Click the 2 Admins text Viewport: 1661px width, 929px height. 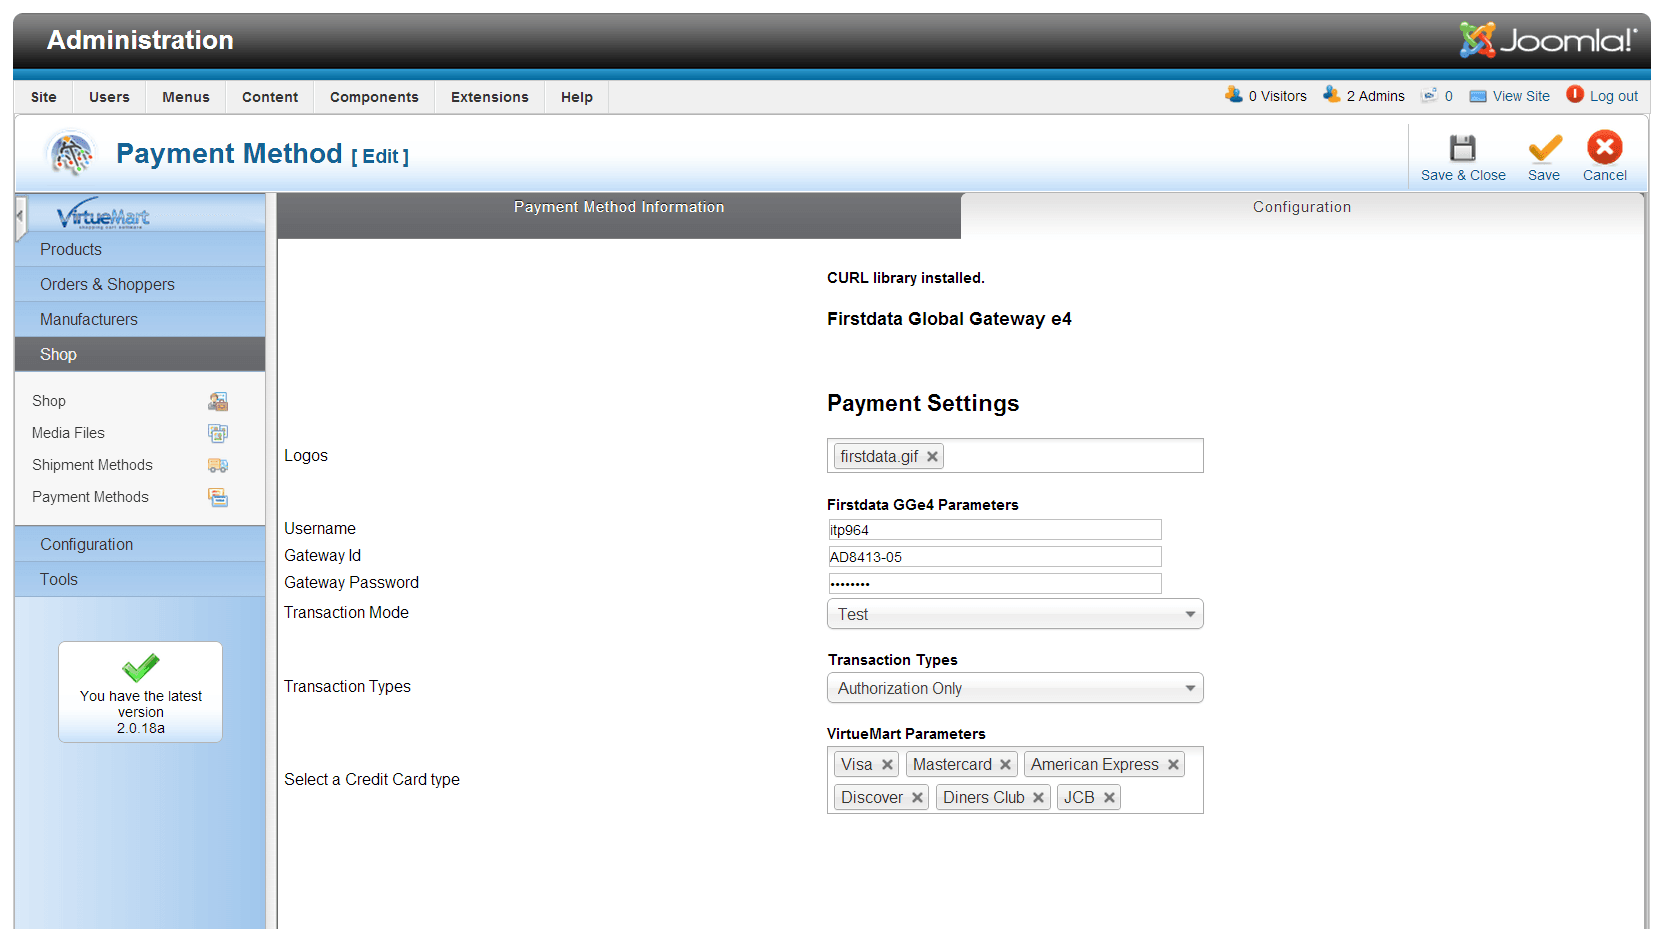tap(1375, 96)
